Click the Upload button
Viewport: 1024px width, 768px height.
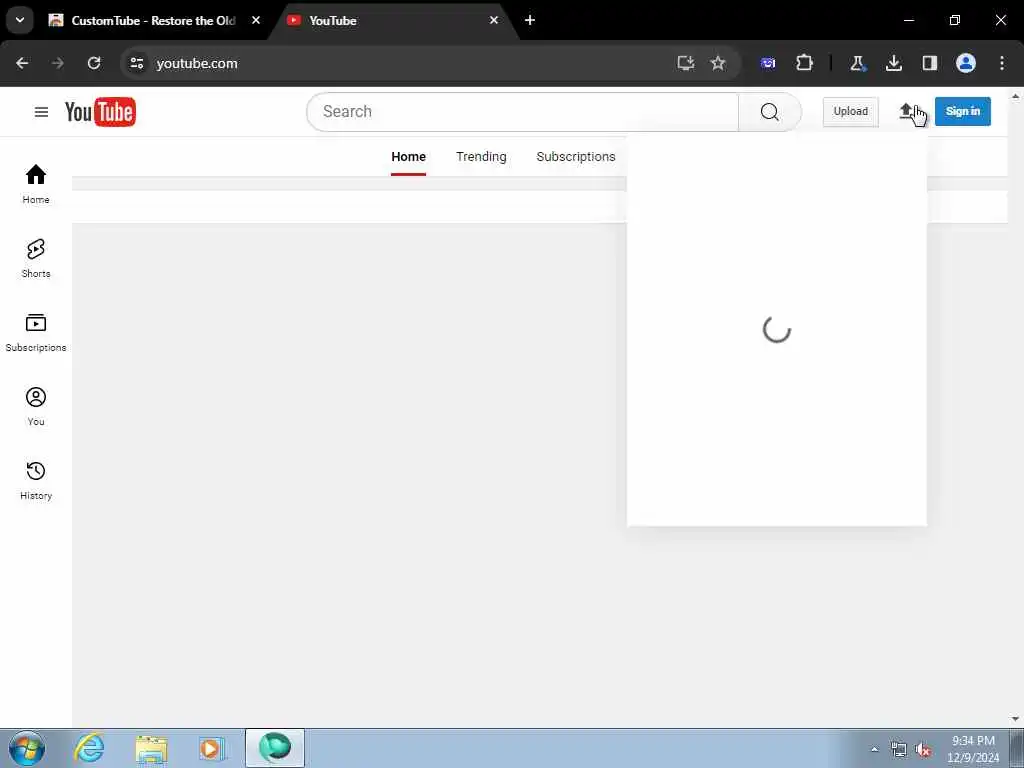pyautogui.click(x=850, y=112)
